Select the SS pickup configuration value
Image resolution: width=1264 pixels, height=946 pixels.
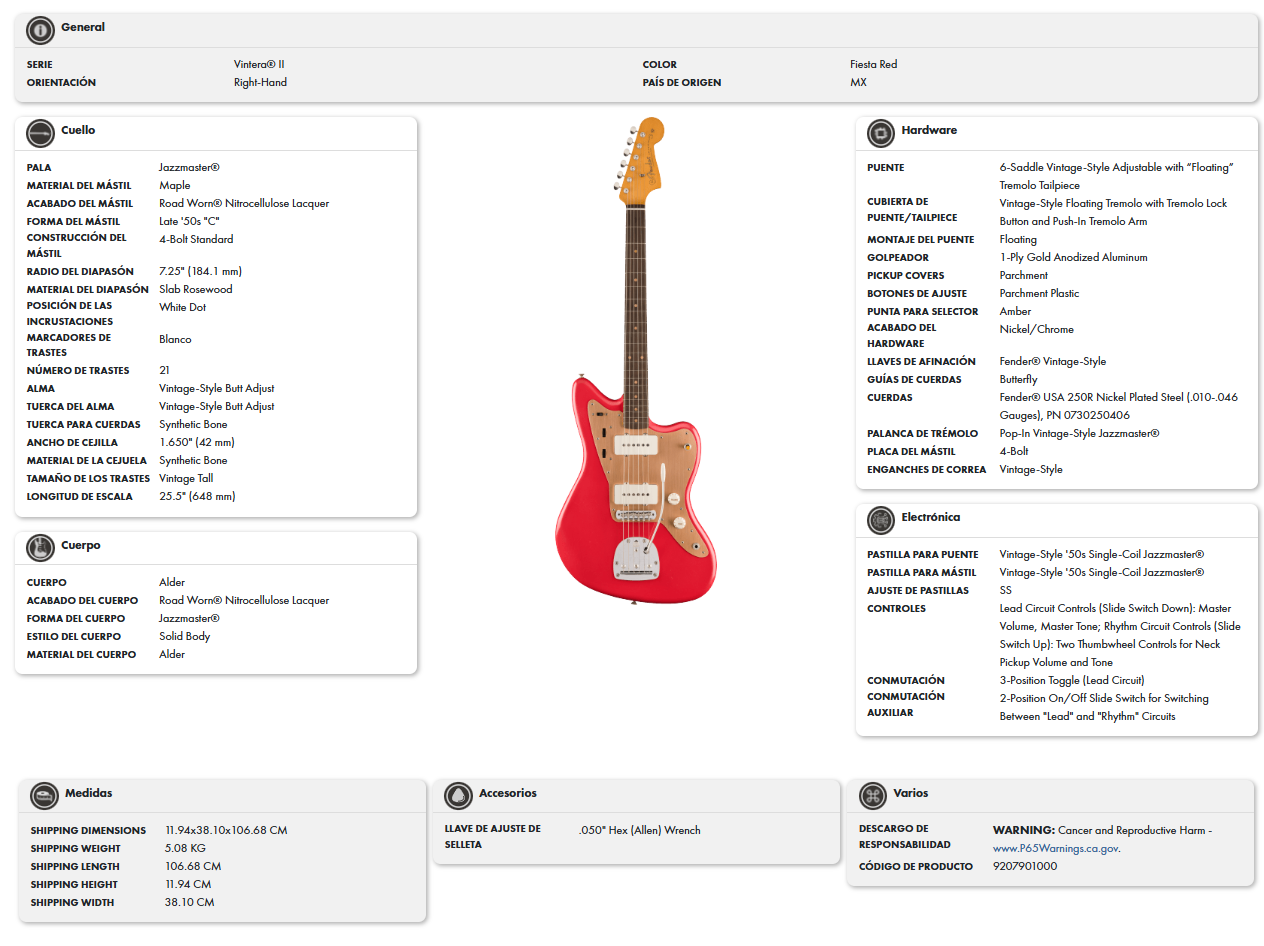pos(1006,590)
